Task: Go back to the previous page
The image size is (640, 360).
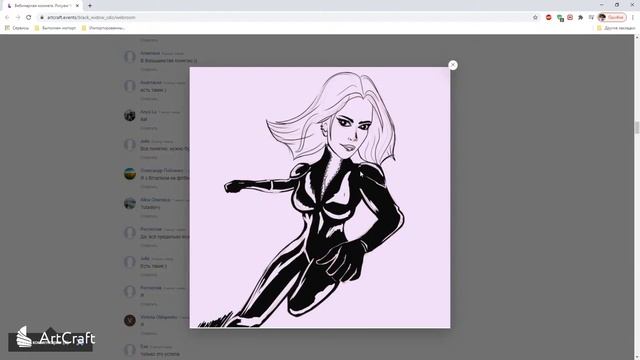Action: click(x=7, y=17)
